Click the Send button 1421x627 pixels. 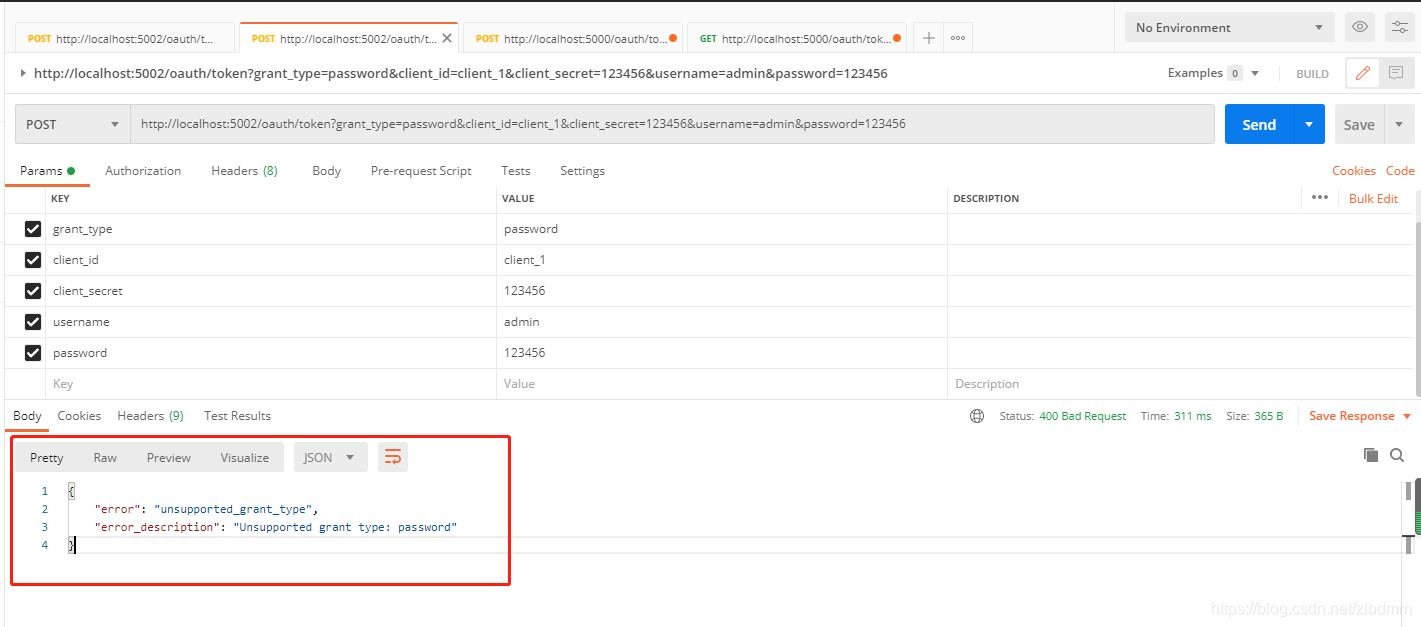click(x=1258, y=123)
